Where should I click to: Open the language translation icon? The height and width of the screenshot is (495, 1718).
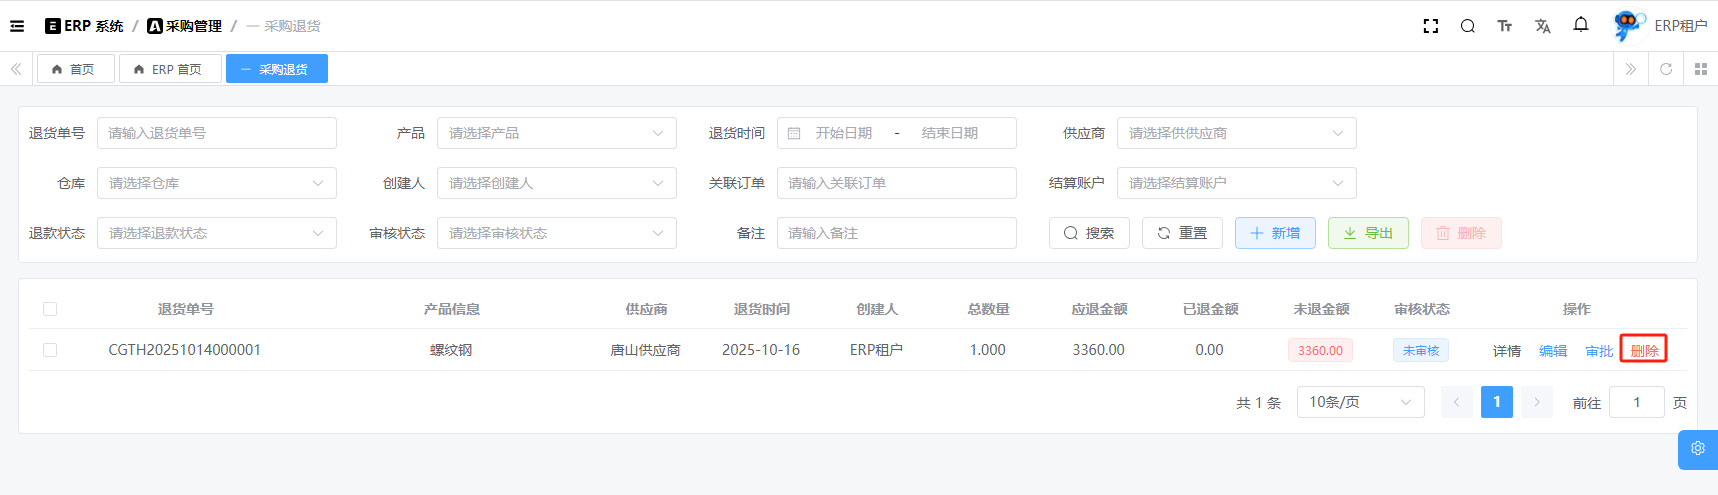point(1542,26)
